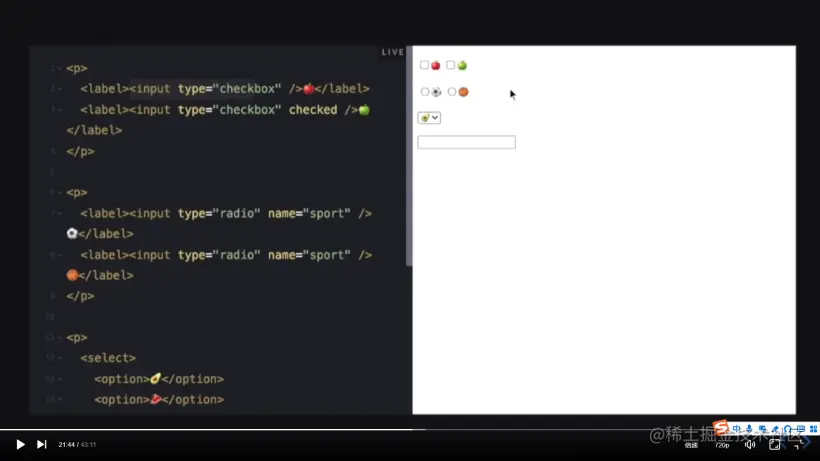Click the 21:44 / 43:11 time display

coord(77,445)
